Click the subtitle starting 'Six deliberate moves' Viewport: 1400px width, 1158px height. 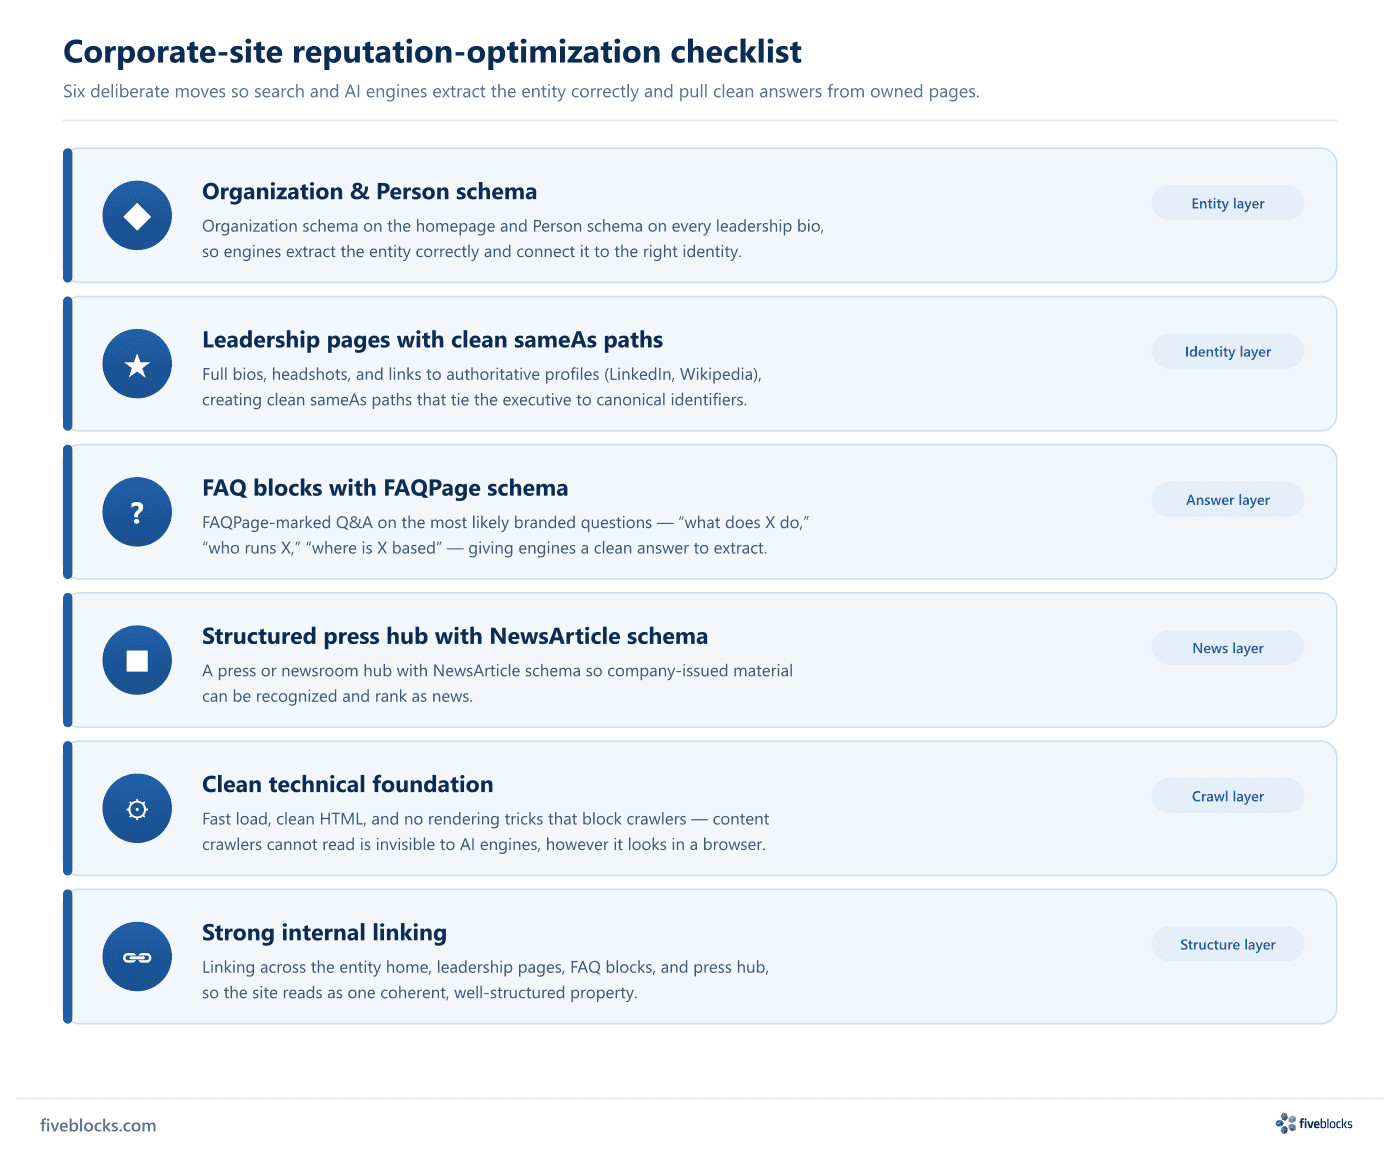point(521,91)
